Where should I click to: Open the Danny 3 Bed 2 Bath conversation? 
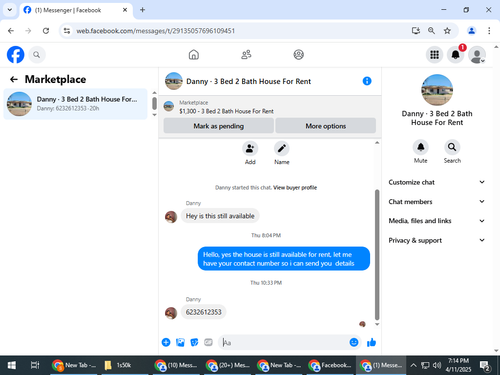pos(75,104)
